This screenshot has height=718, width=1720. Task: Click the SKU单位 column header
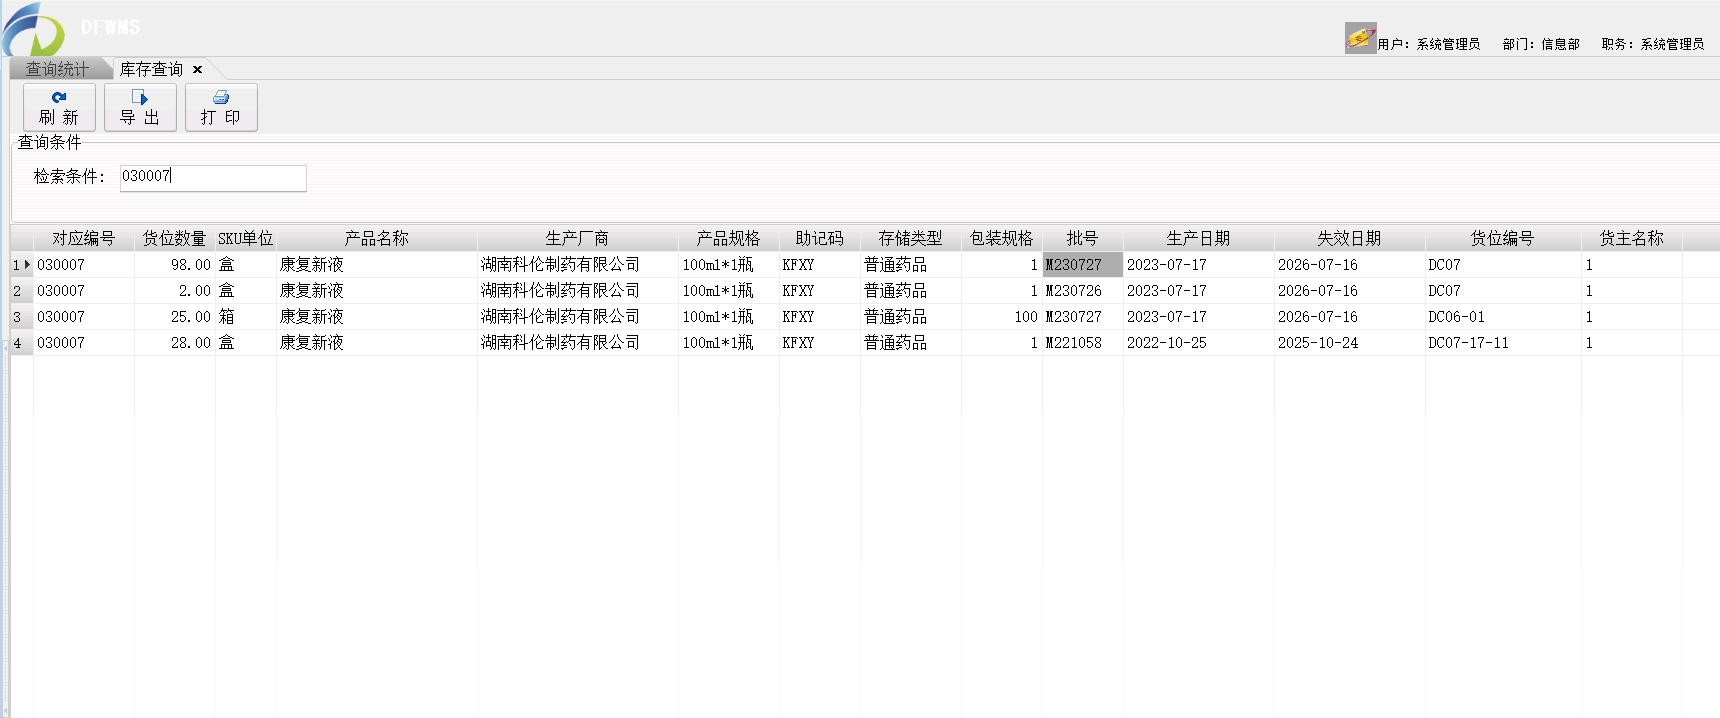(245, 238)
